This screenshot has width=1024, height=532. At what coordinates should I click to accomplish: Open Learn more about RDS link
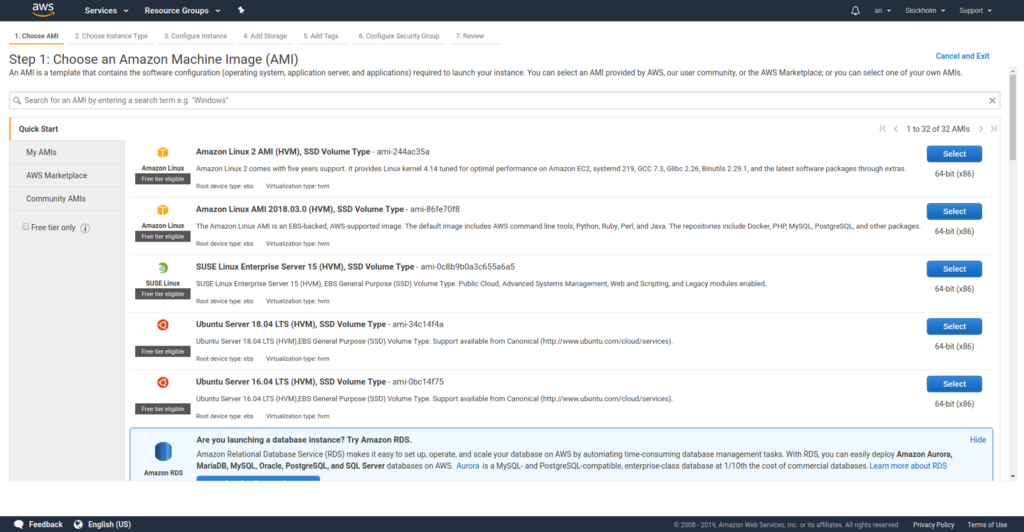coord(908,466)
